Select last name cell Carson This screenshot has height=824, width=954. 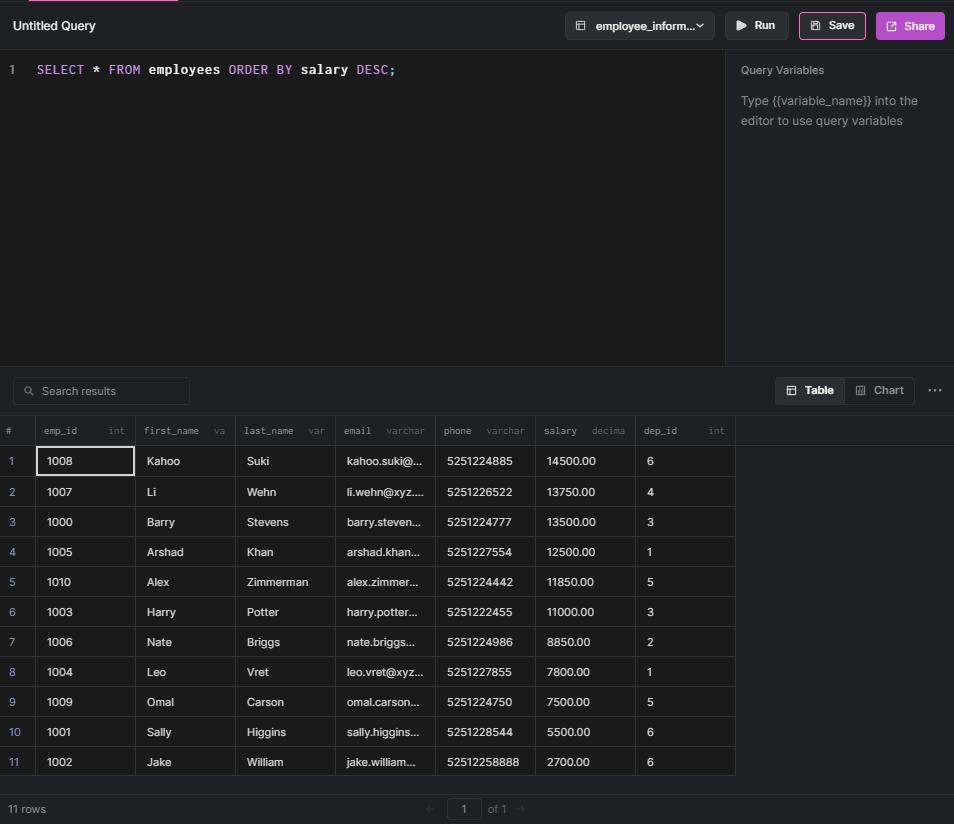coord(285,702)
